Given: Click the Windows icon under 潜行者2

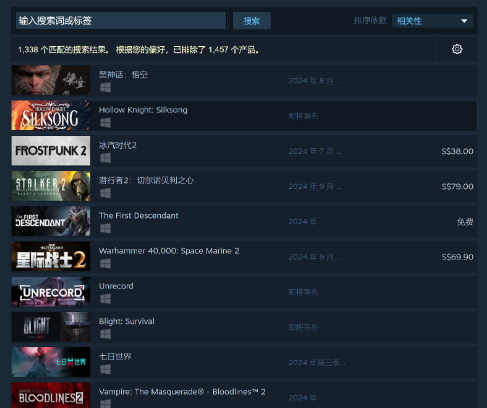Looking at the screenshot, I should [105, 193].
